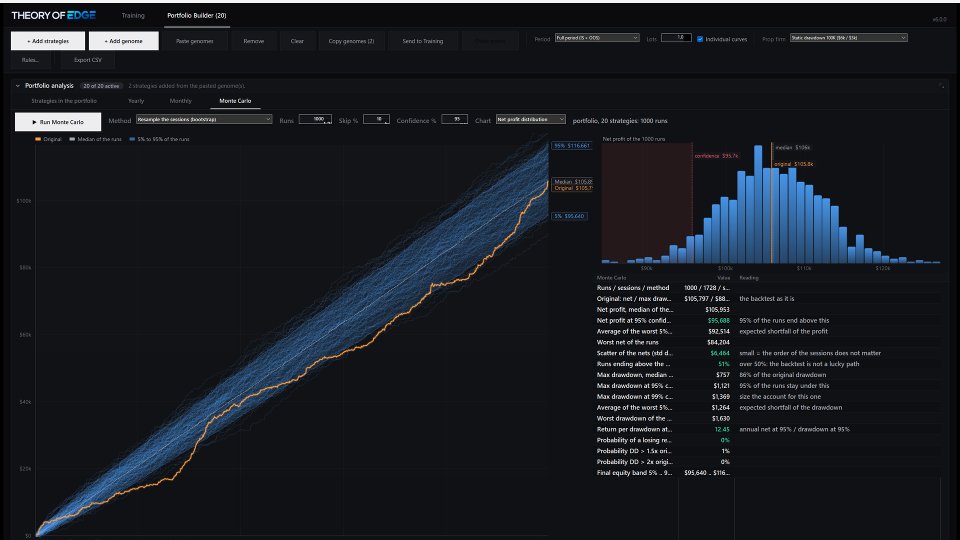Focus the Runs input field
Screen dimensions: 960x540
tap(315, 119)
